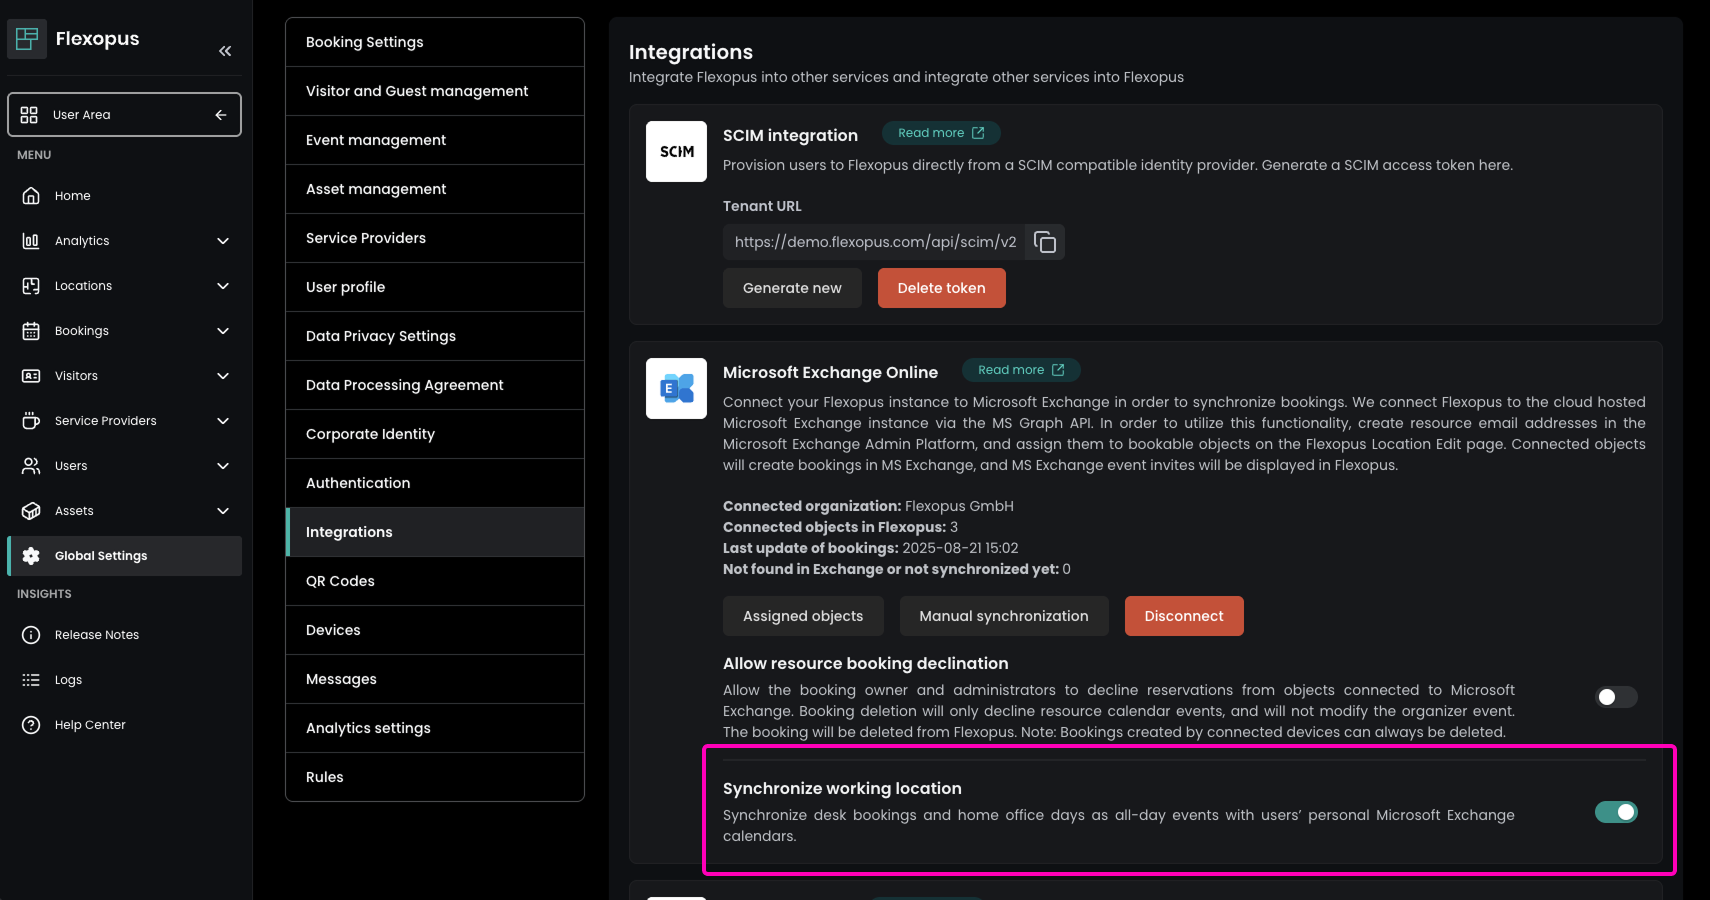The width and height of the screenshot is (1710, 900).
Task: Expand the Assets submenu chevron
Action: pos(223,511)
